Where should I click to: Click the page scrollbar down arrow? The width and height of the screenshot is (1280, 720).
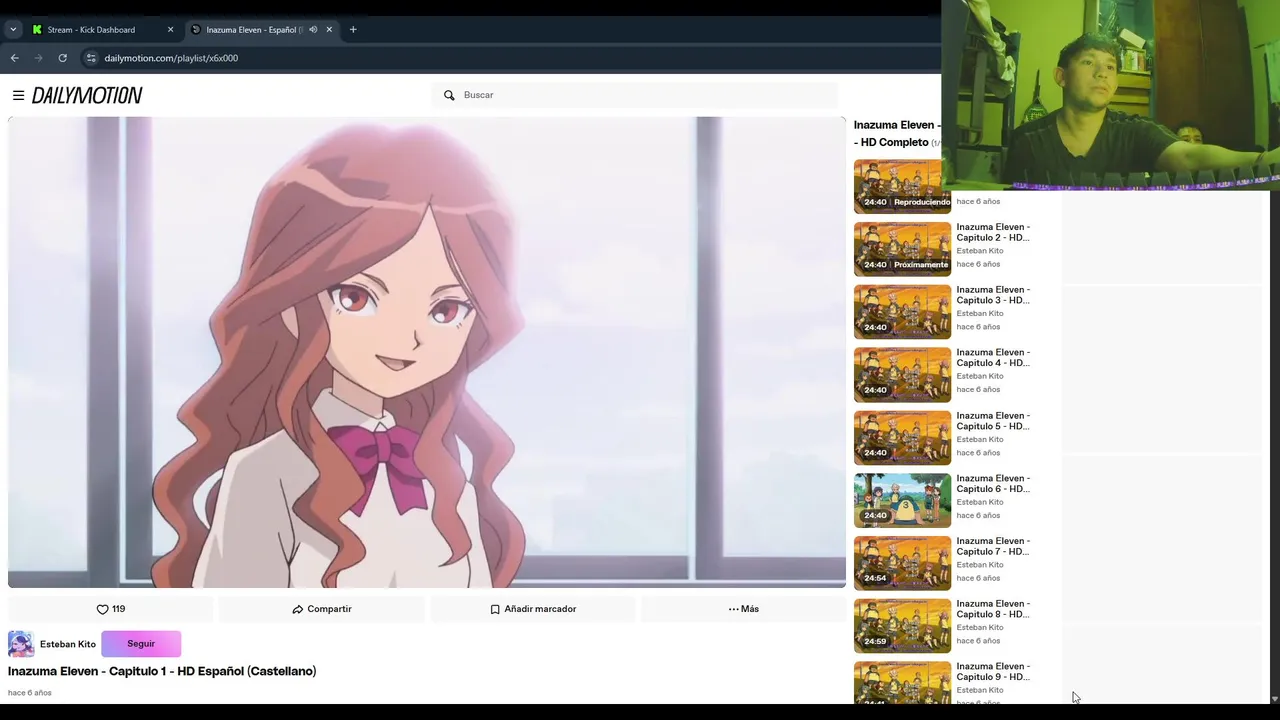click(1274, 699)
